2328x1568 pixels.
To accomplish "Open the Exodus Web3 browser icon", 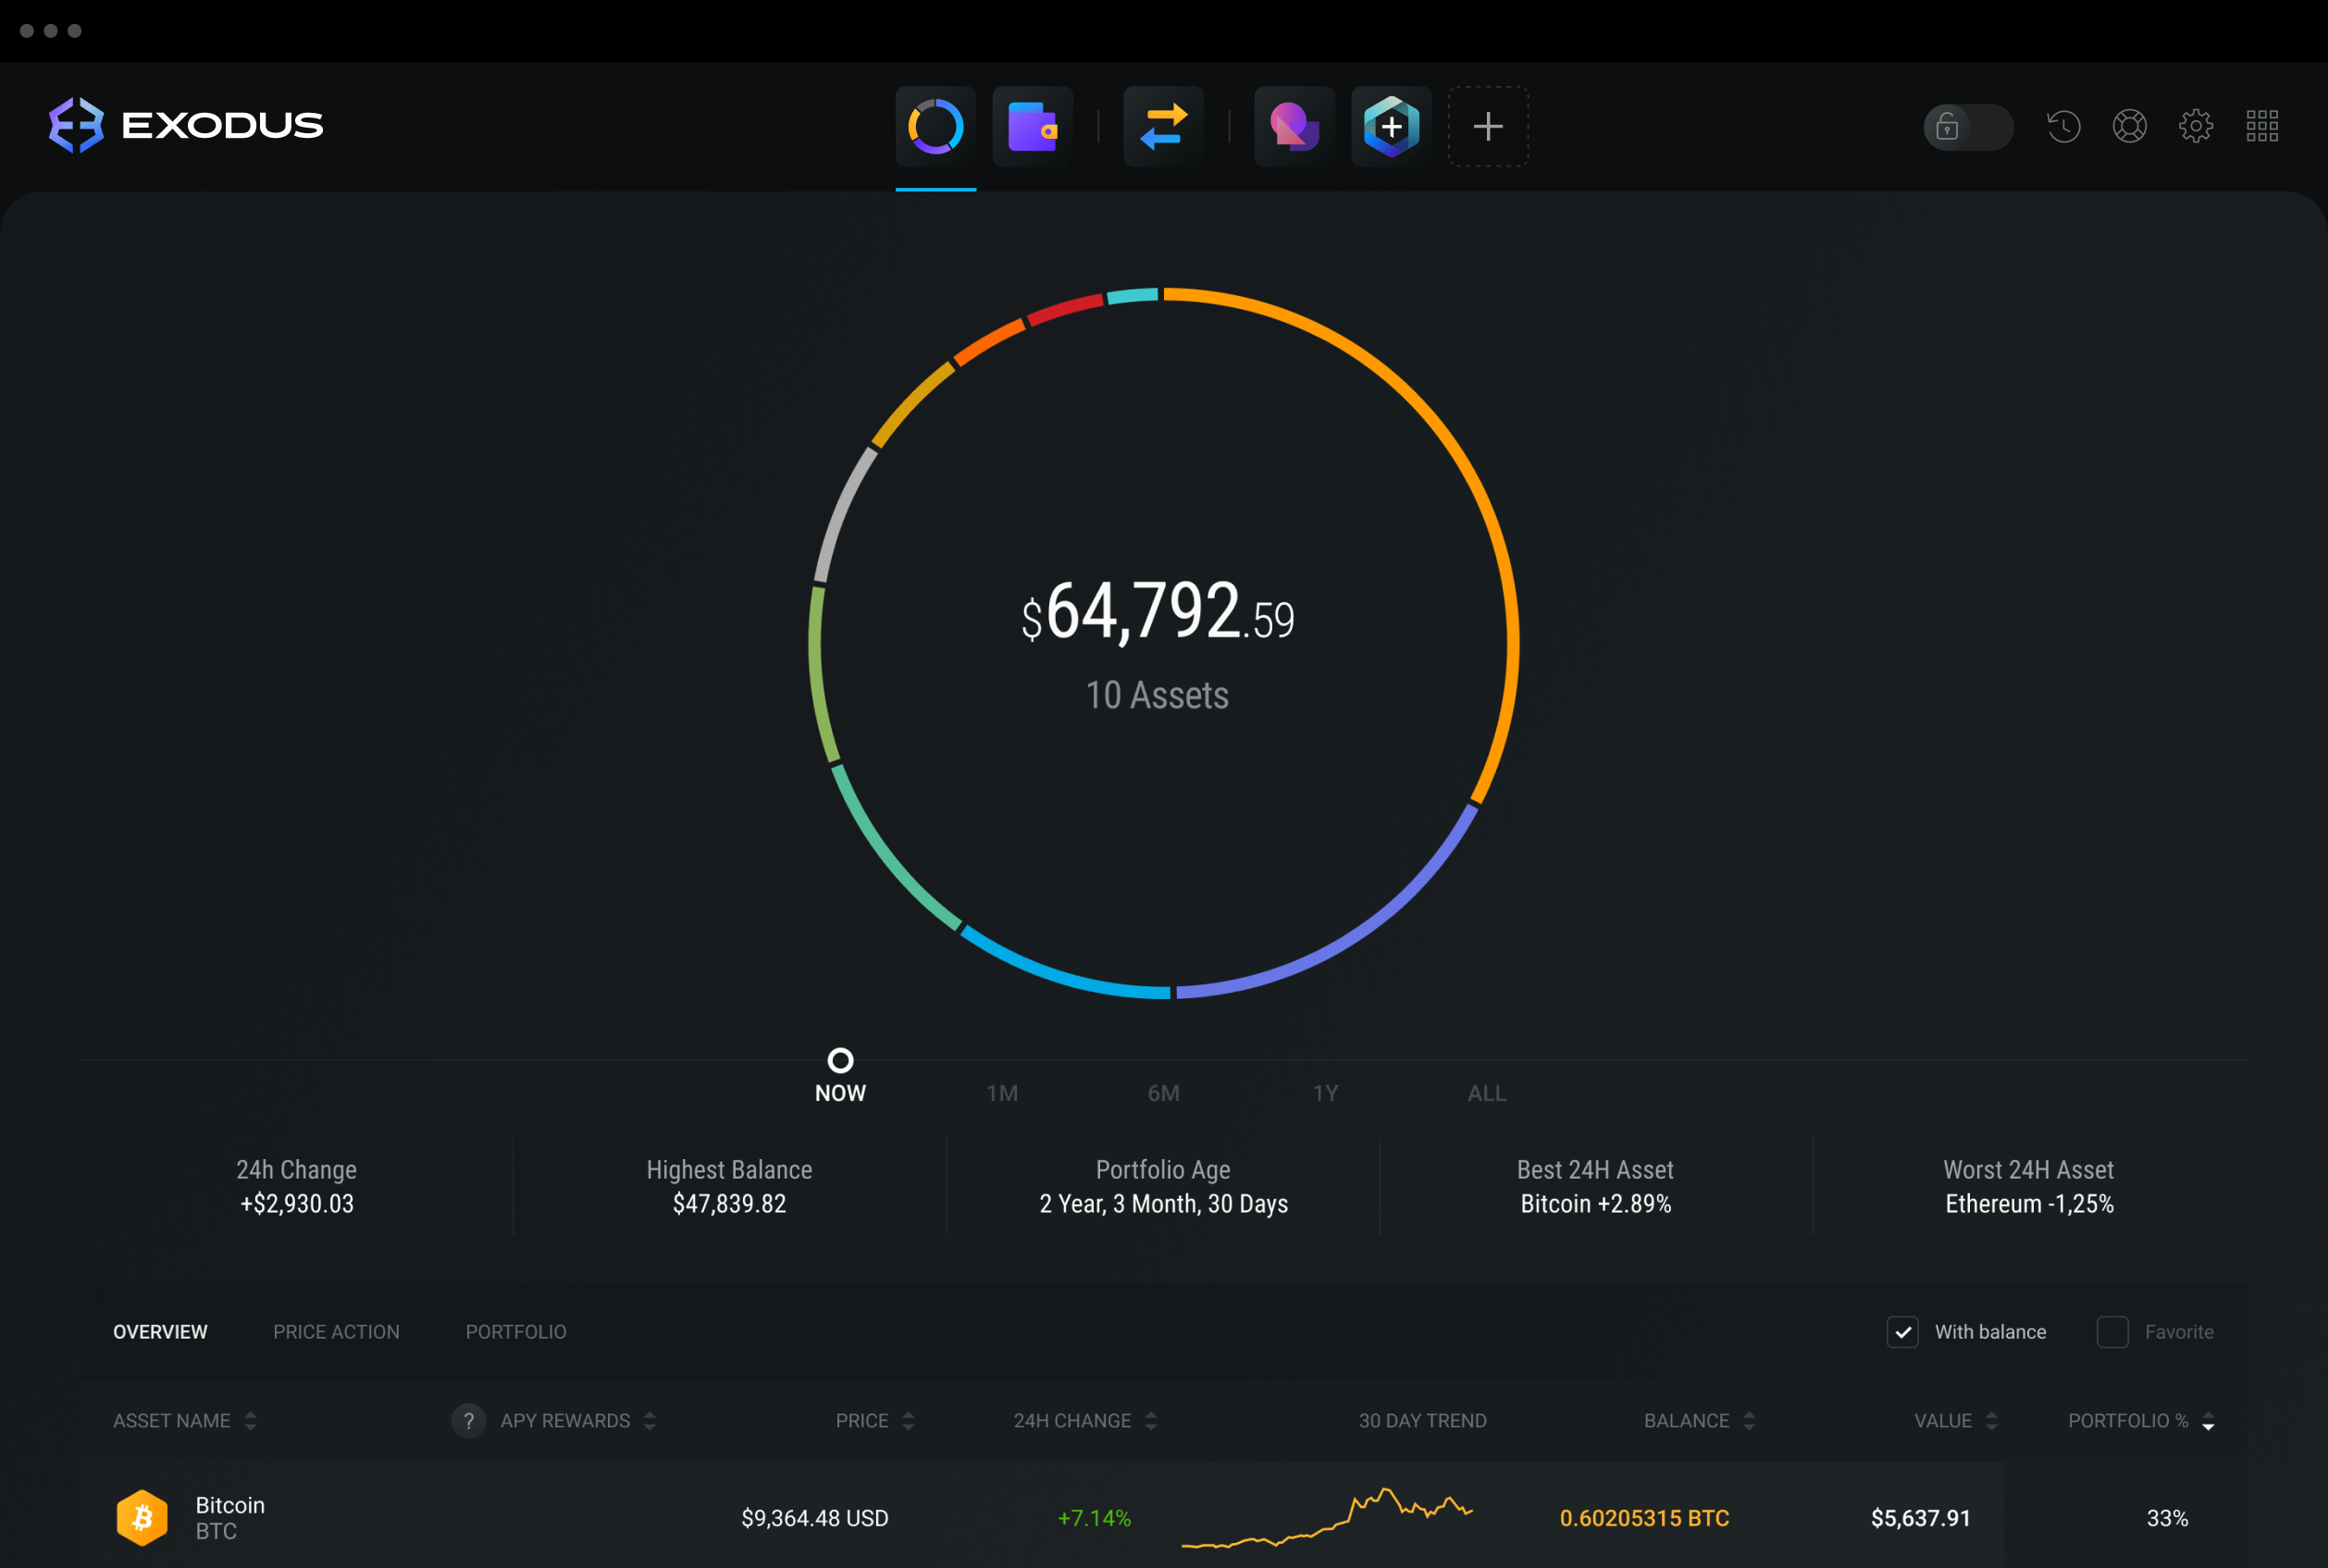I will pyautogui.click(x=1294, y=122).
